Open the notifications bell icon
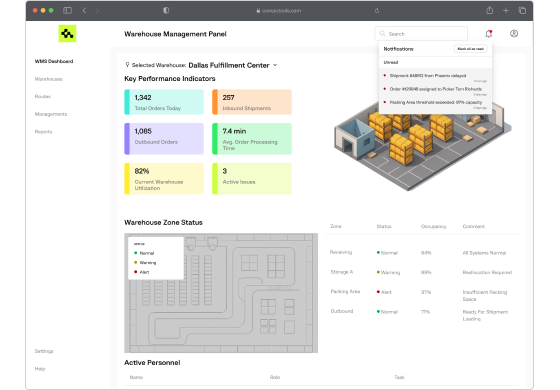 pyautogui.click(x=489, y=34)
